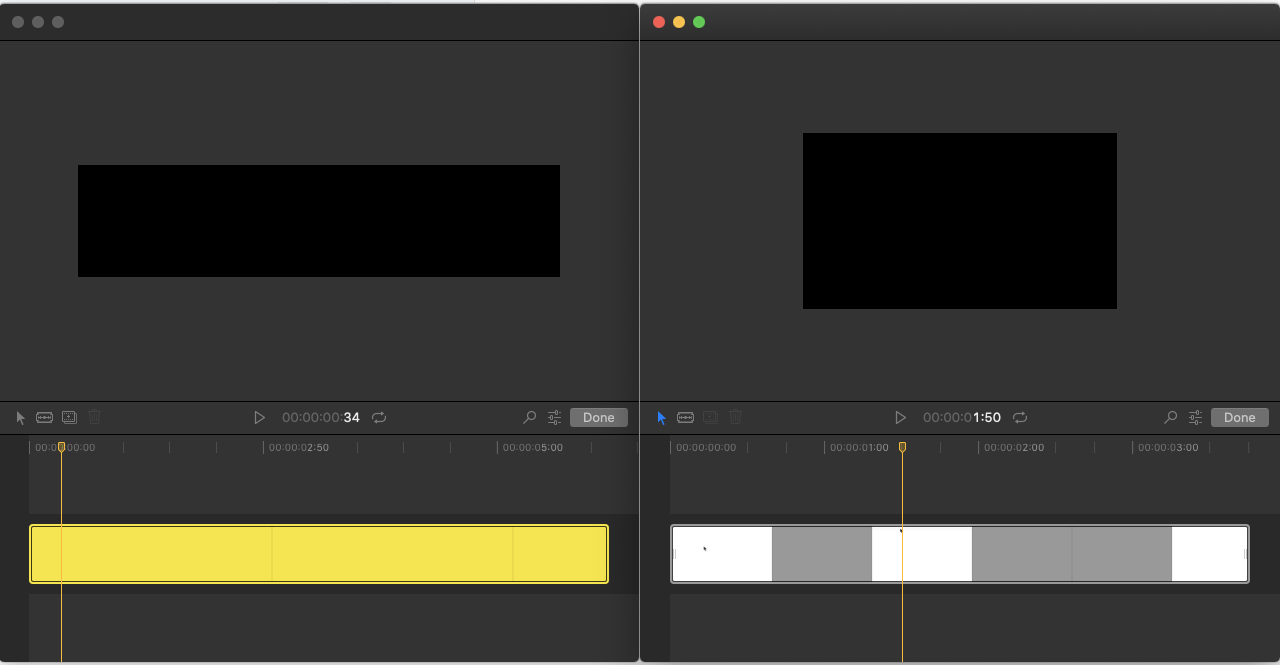1280x665 pixels.
Task: Click the playhead marker in left timeline ruler
Action: 61,447
